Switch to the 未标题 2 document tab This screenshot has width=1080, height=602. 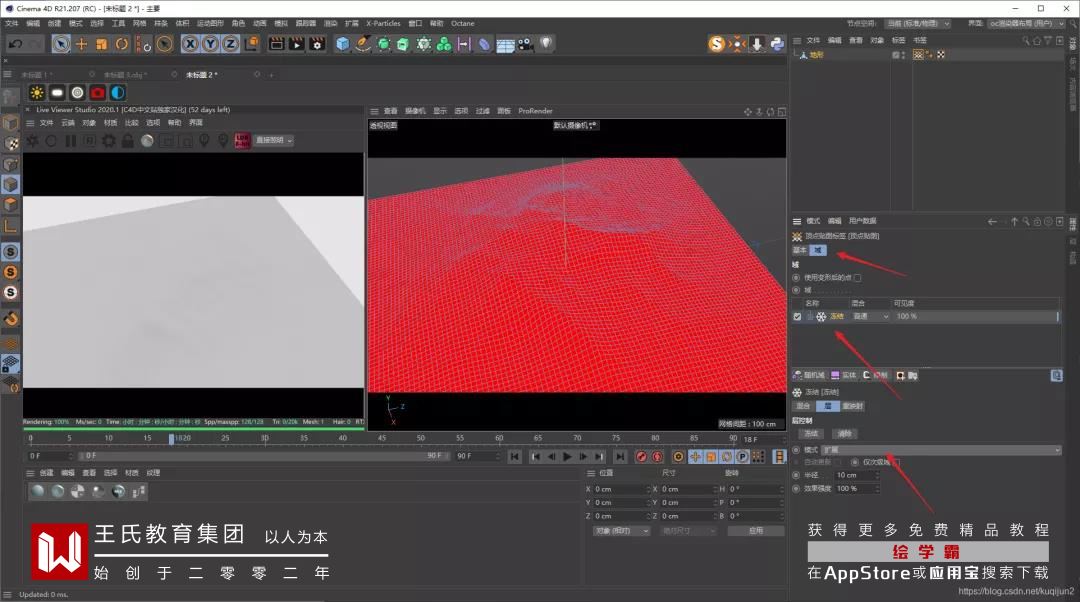tap(201, 74)
